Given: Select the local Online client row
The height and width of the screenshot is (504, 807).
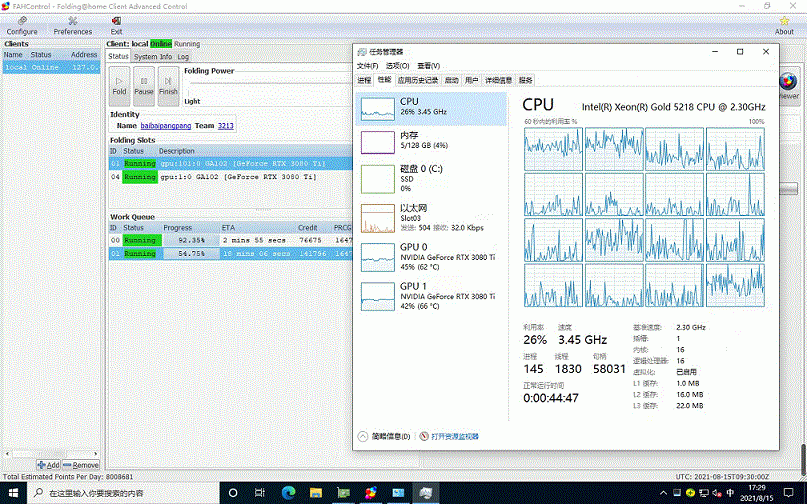Looking at the screenshot, I should click(x=51, y=67).
